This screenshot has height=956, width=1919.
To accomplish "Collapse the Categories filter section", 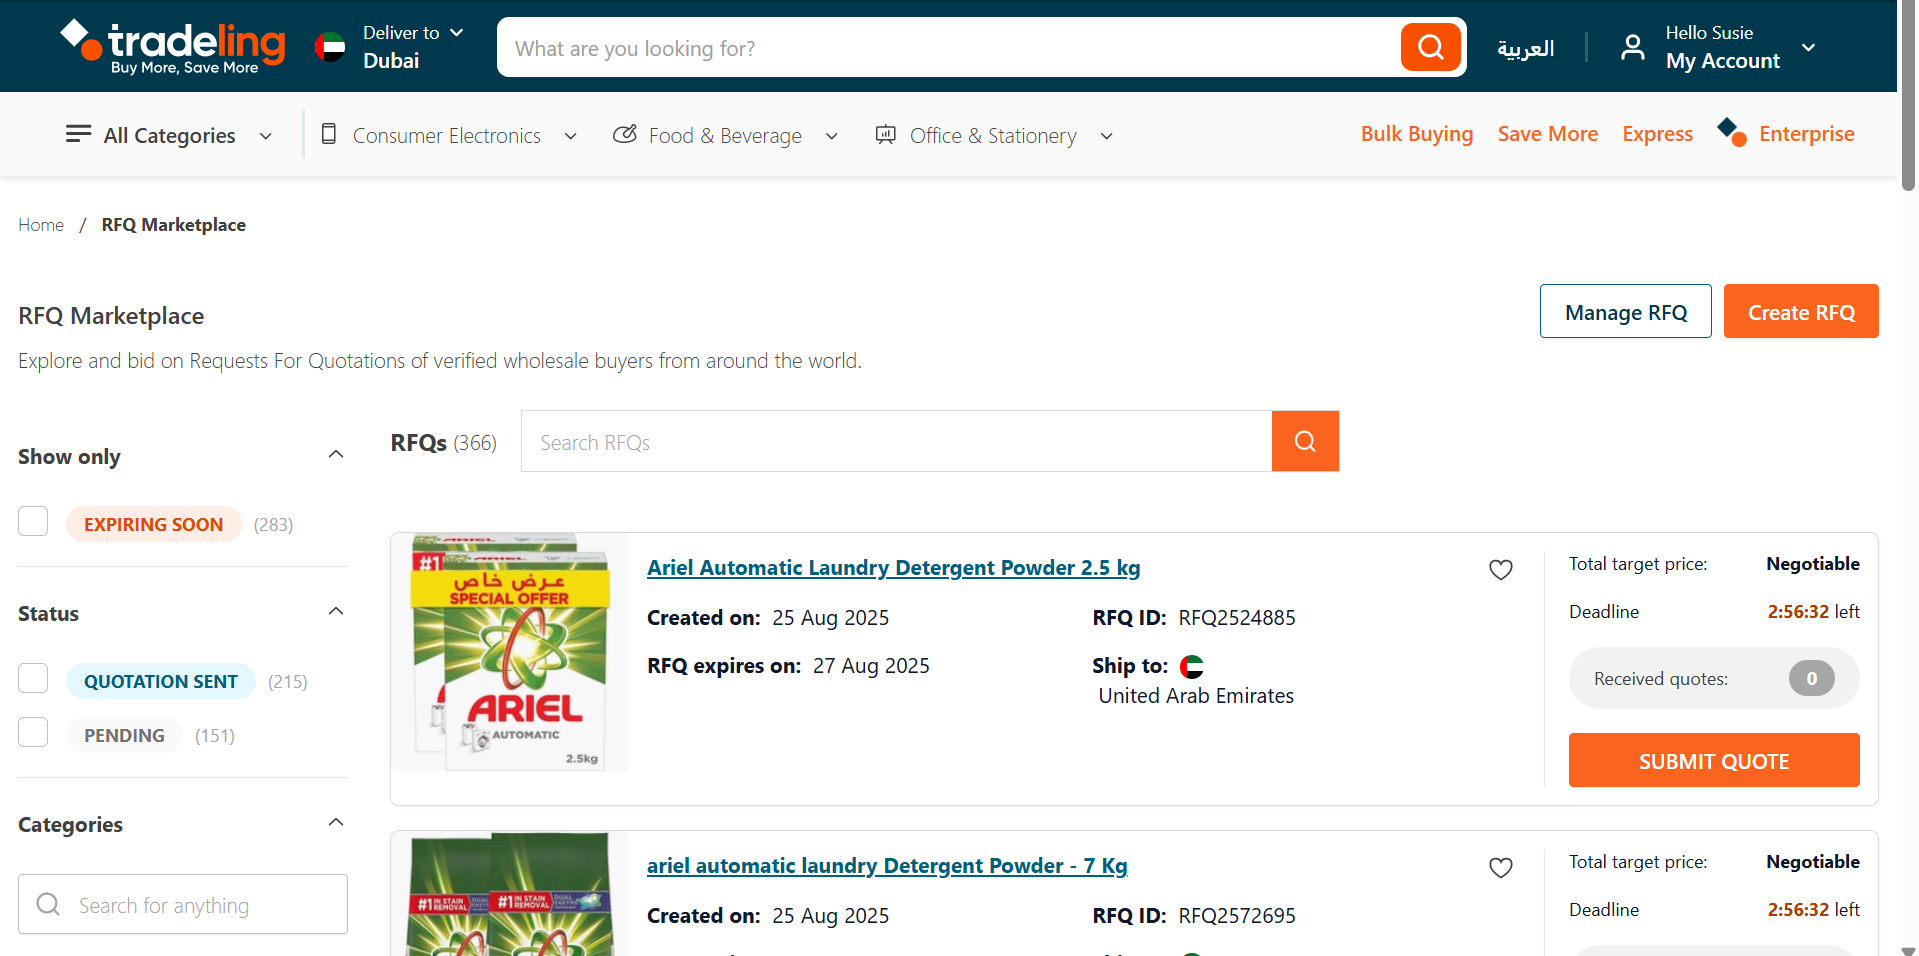I will pyautogui.click(x=336, y=822).
